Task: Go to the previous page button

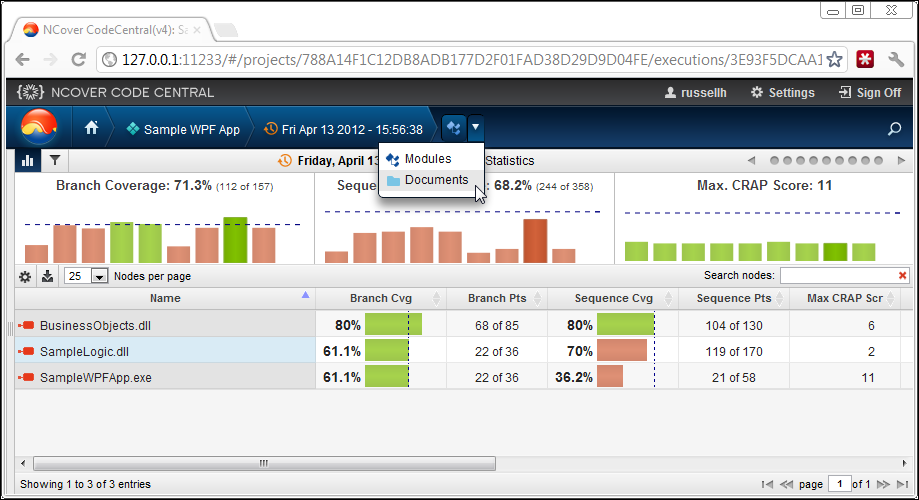Action: click(x=787, y=484)
